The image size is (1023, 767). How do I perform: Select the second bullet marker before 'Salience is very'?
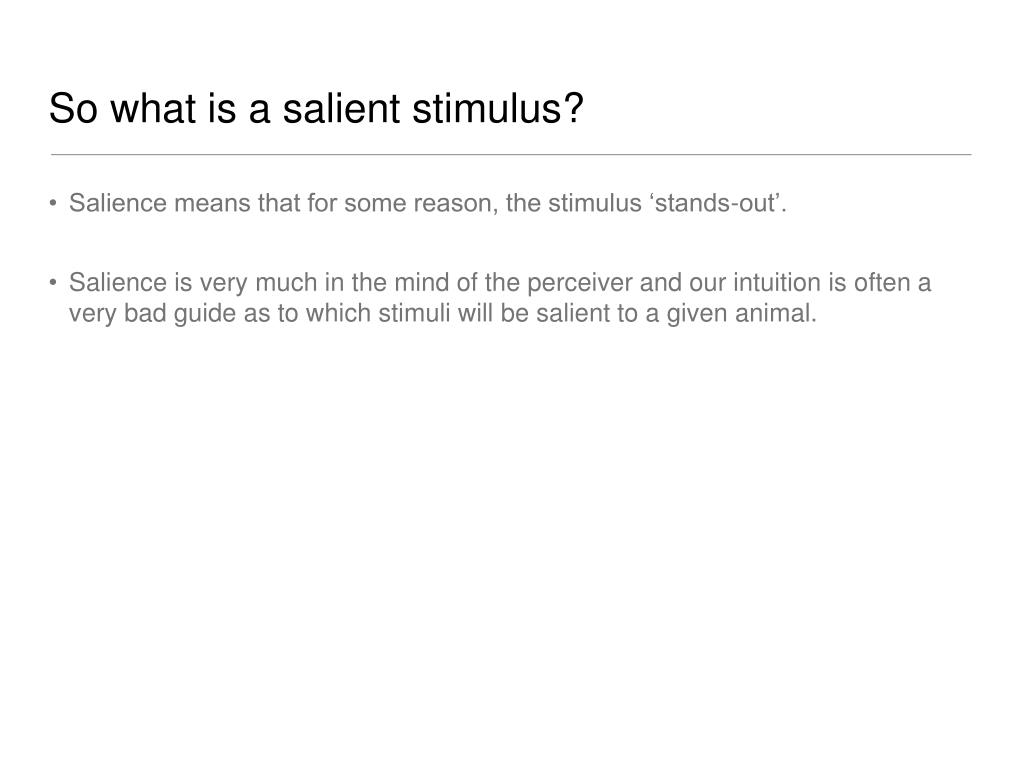pos(53,282)
